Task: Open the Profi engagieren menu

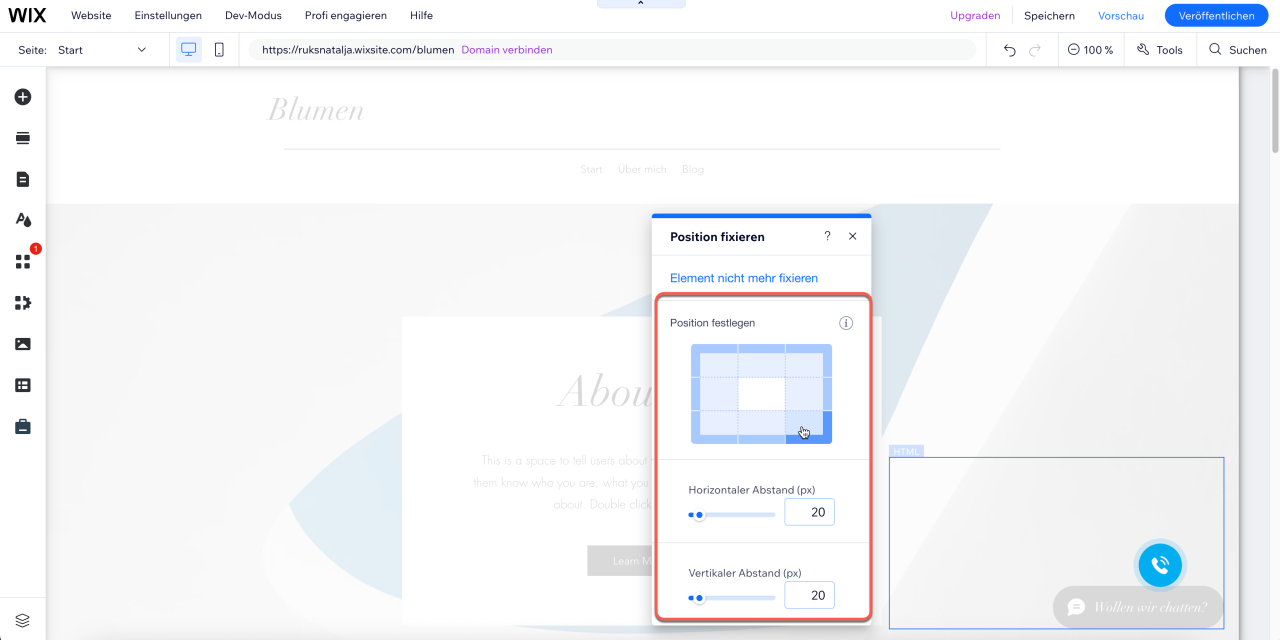Action: [x=346, y=16]
